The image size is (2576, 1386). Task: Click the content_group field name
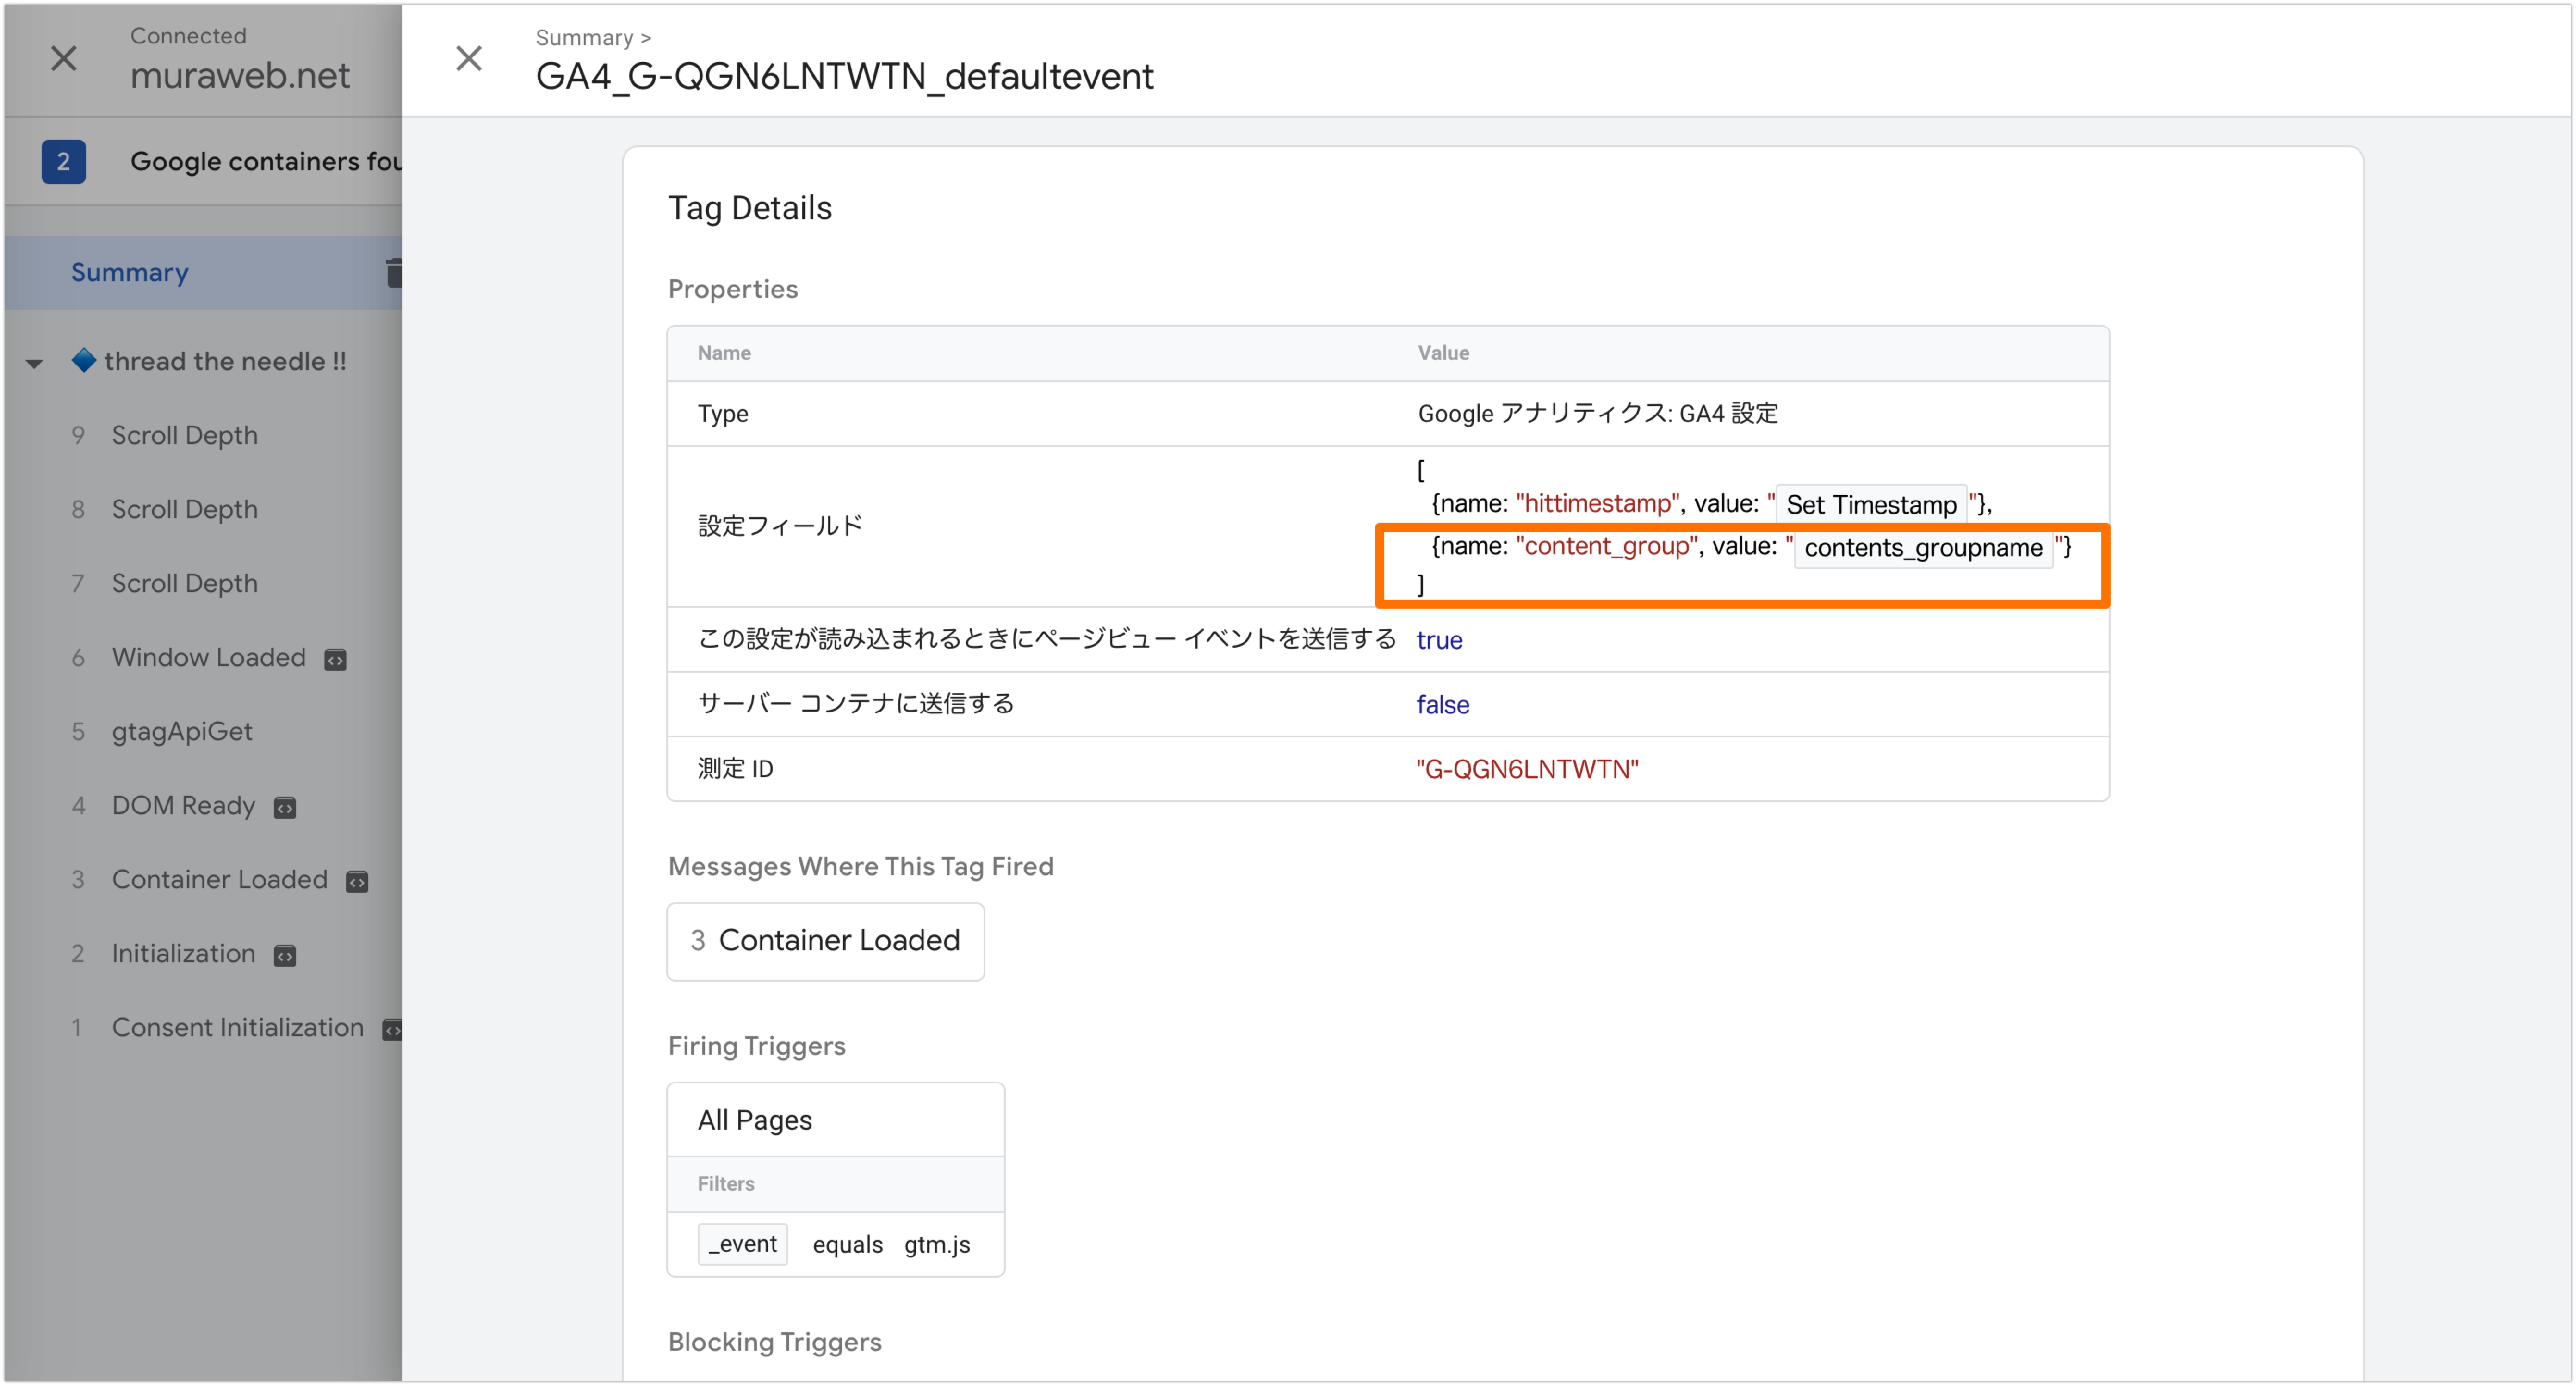(x=1607, y=546)
